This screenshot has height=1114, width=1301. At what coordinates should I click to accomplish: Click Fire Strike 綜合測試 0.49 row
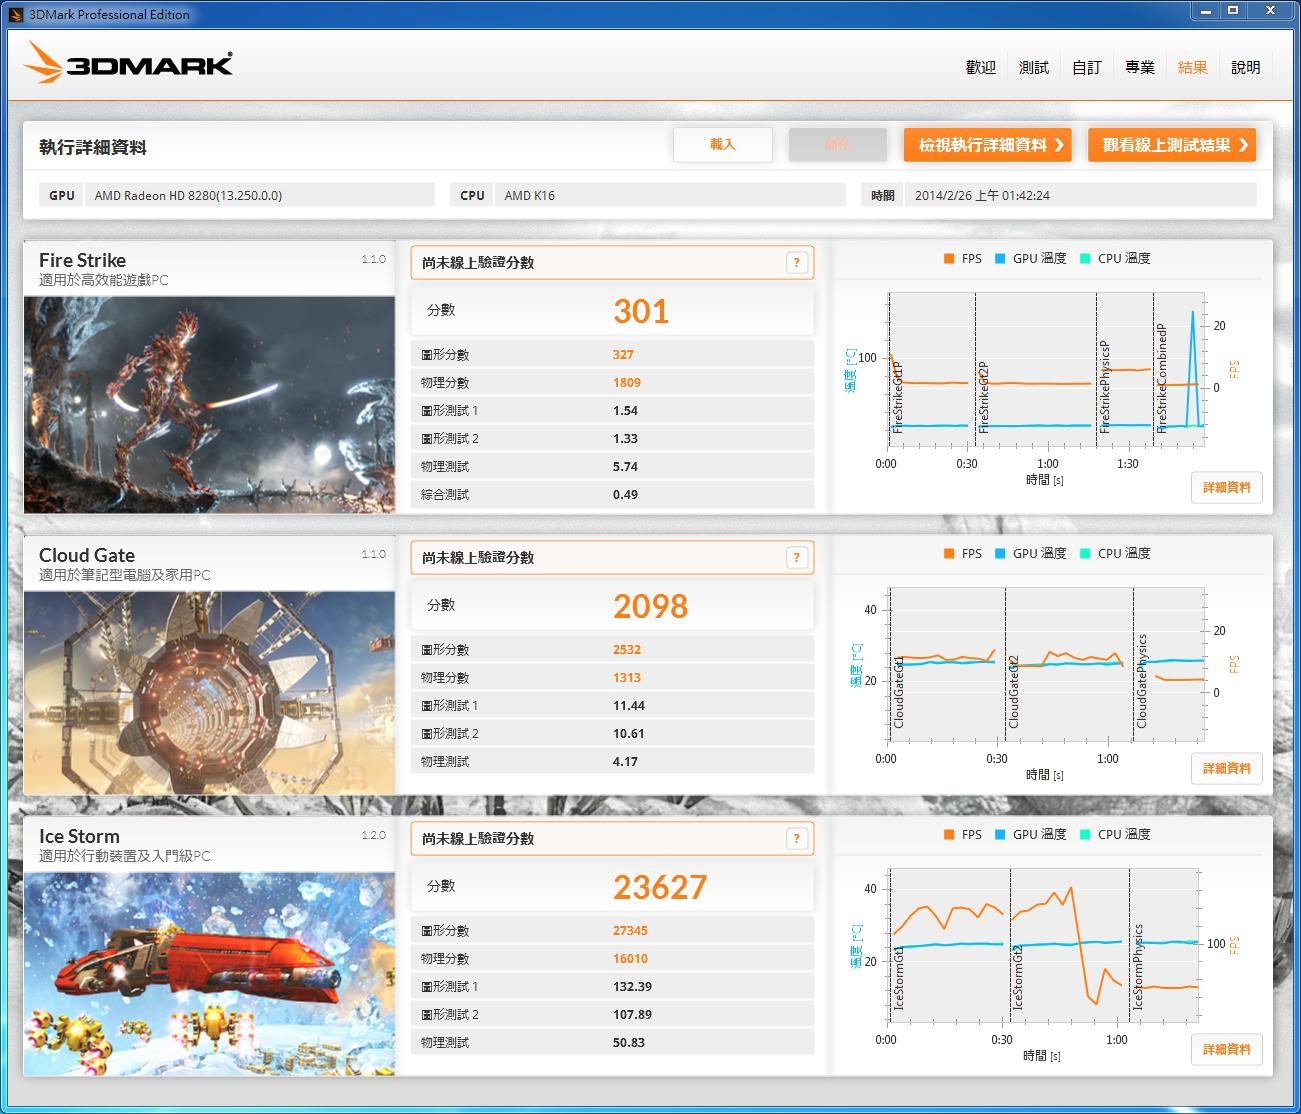click(612, 495)
